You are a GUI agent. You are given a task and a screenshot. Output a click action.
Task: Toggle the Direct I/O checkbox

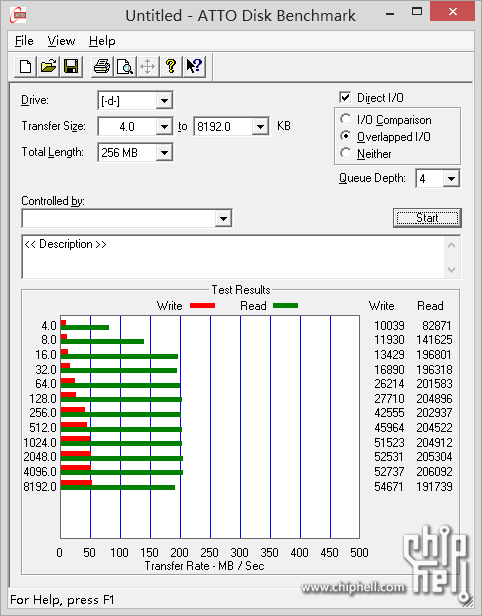345,97
